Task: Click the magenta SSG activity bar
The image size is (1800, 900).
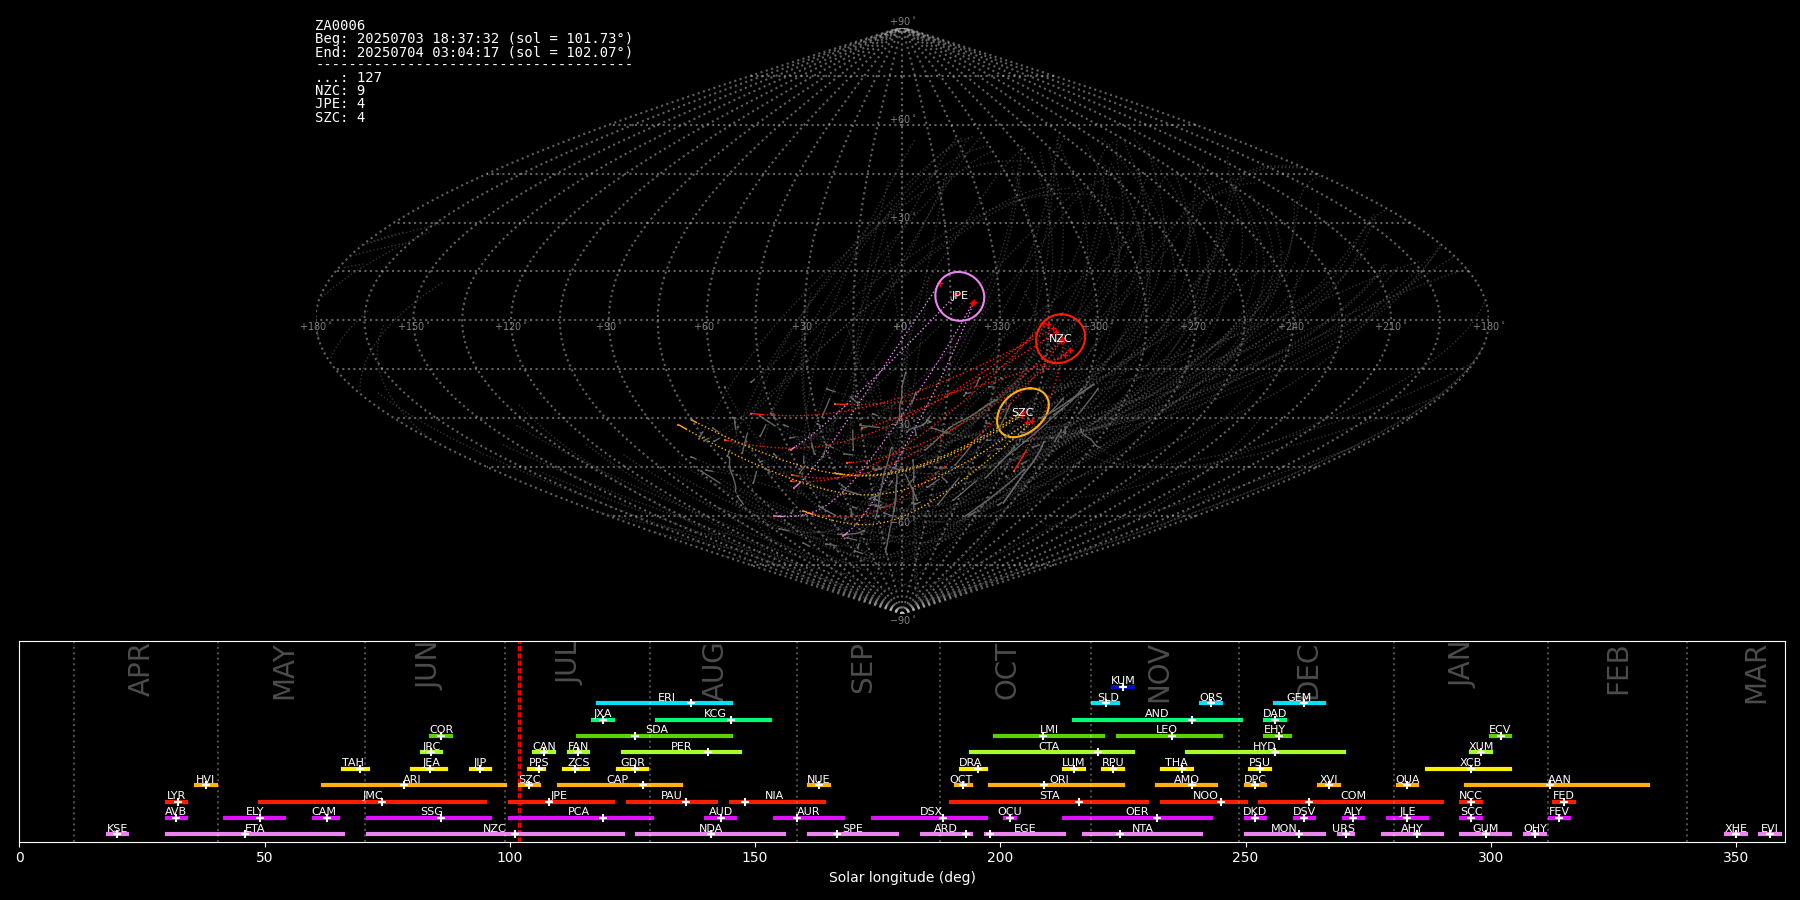Action: [428, 818]
